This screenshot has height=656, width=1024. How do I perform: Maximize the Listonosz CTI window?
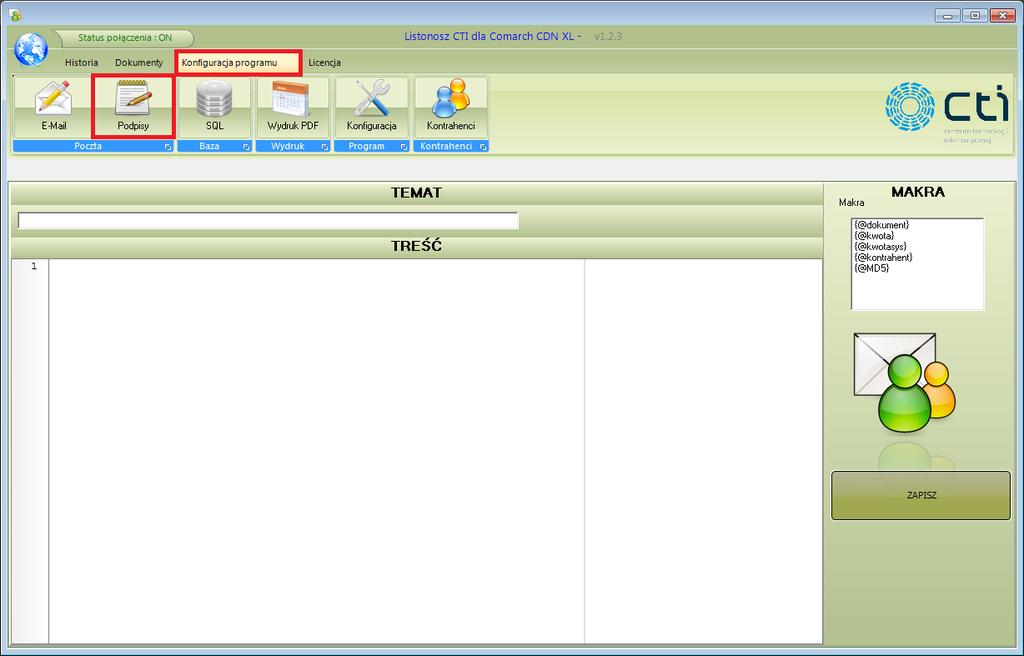tap(975, 15)
